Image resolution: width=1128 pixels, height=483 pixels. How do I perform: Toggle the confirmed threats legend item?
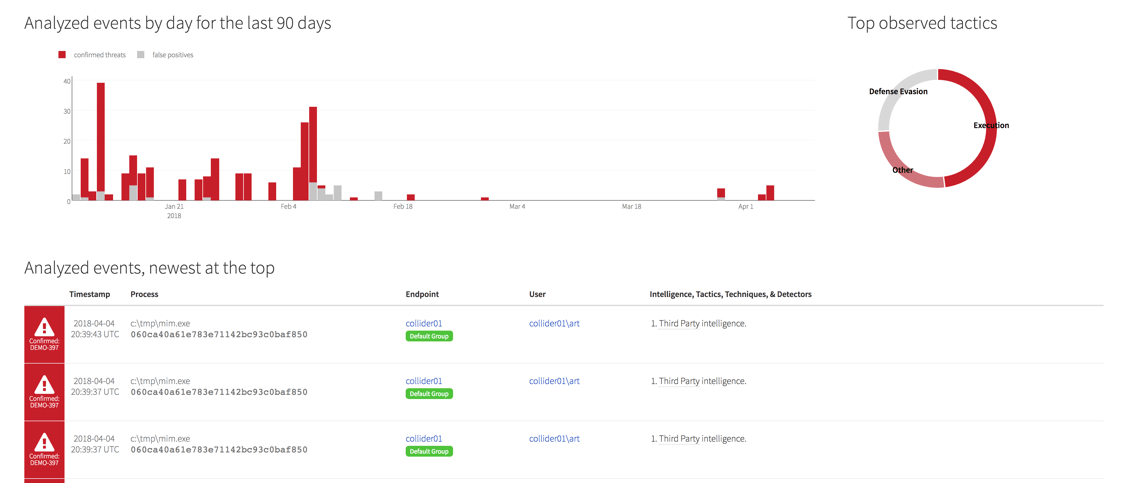coord(99,55)
